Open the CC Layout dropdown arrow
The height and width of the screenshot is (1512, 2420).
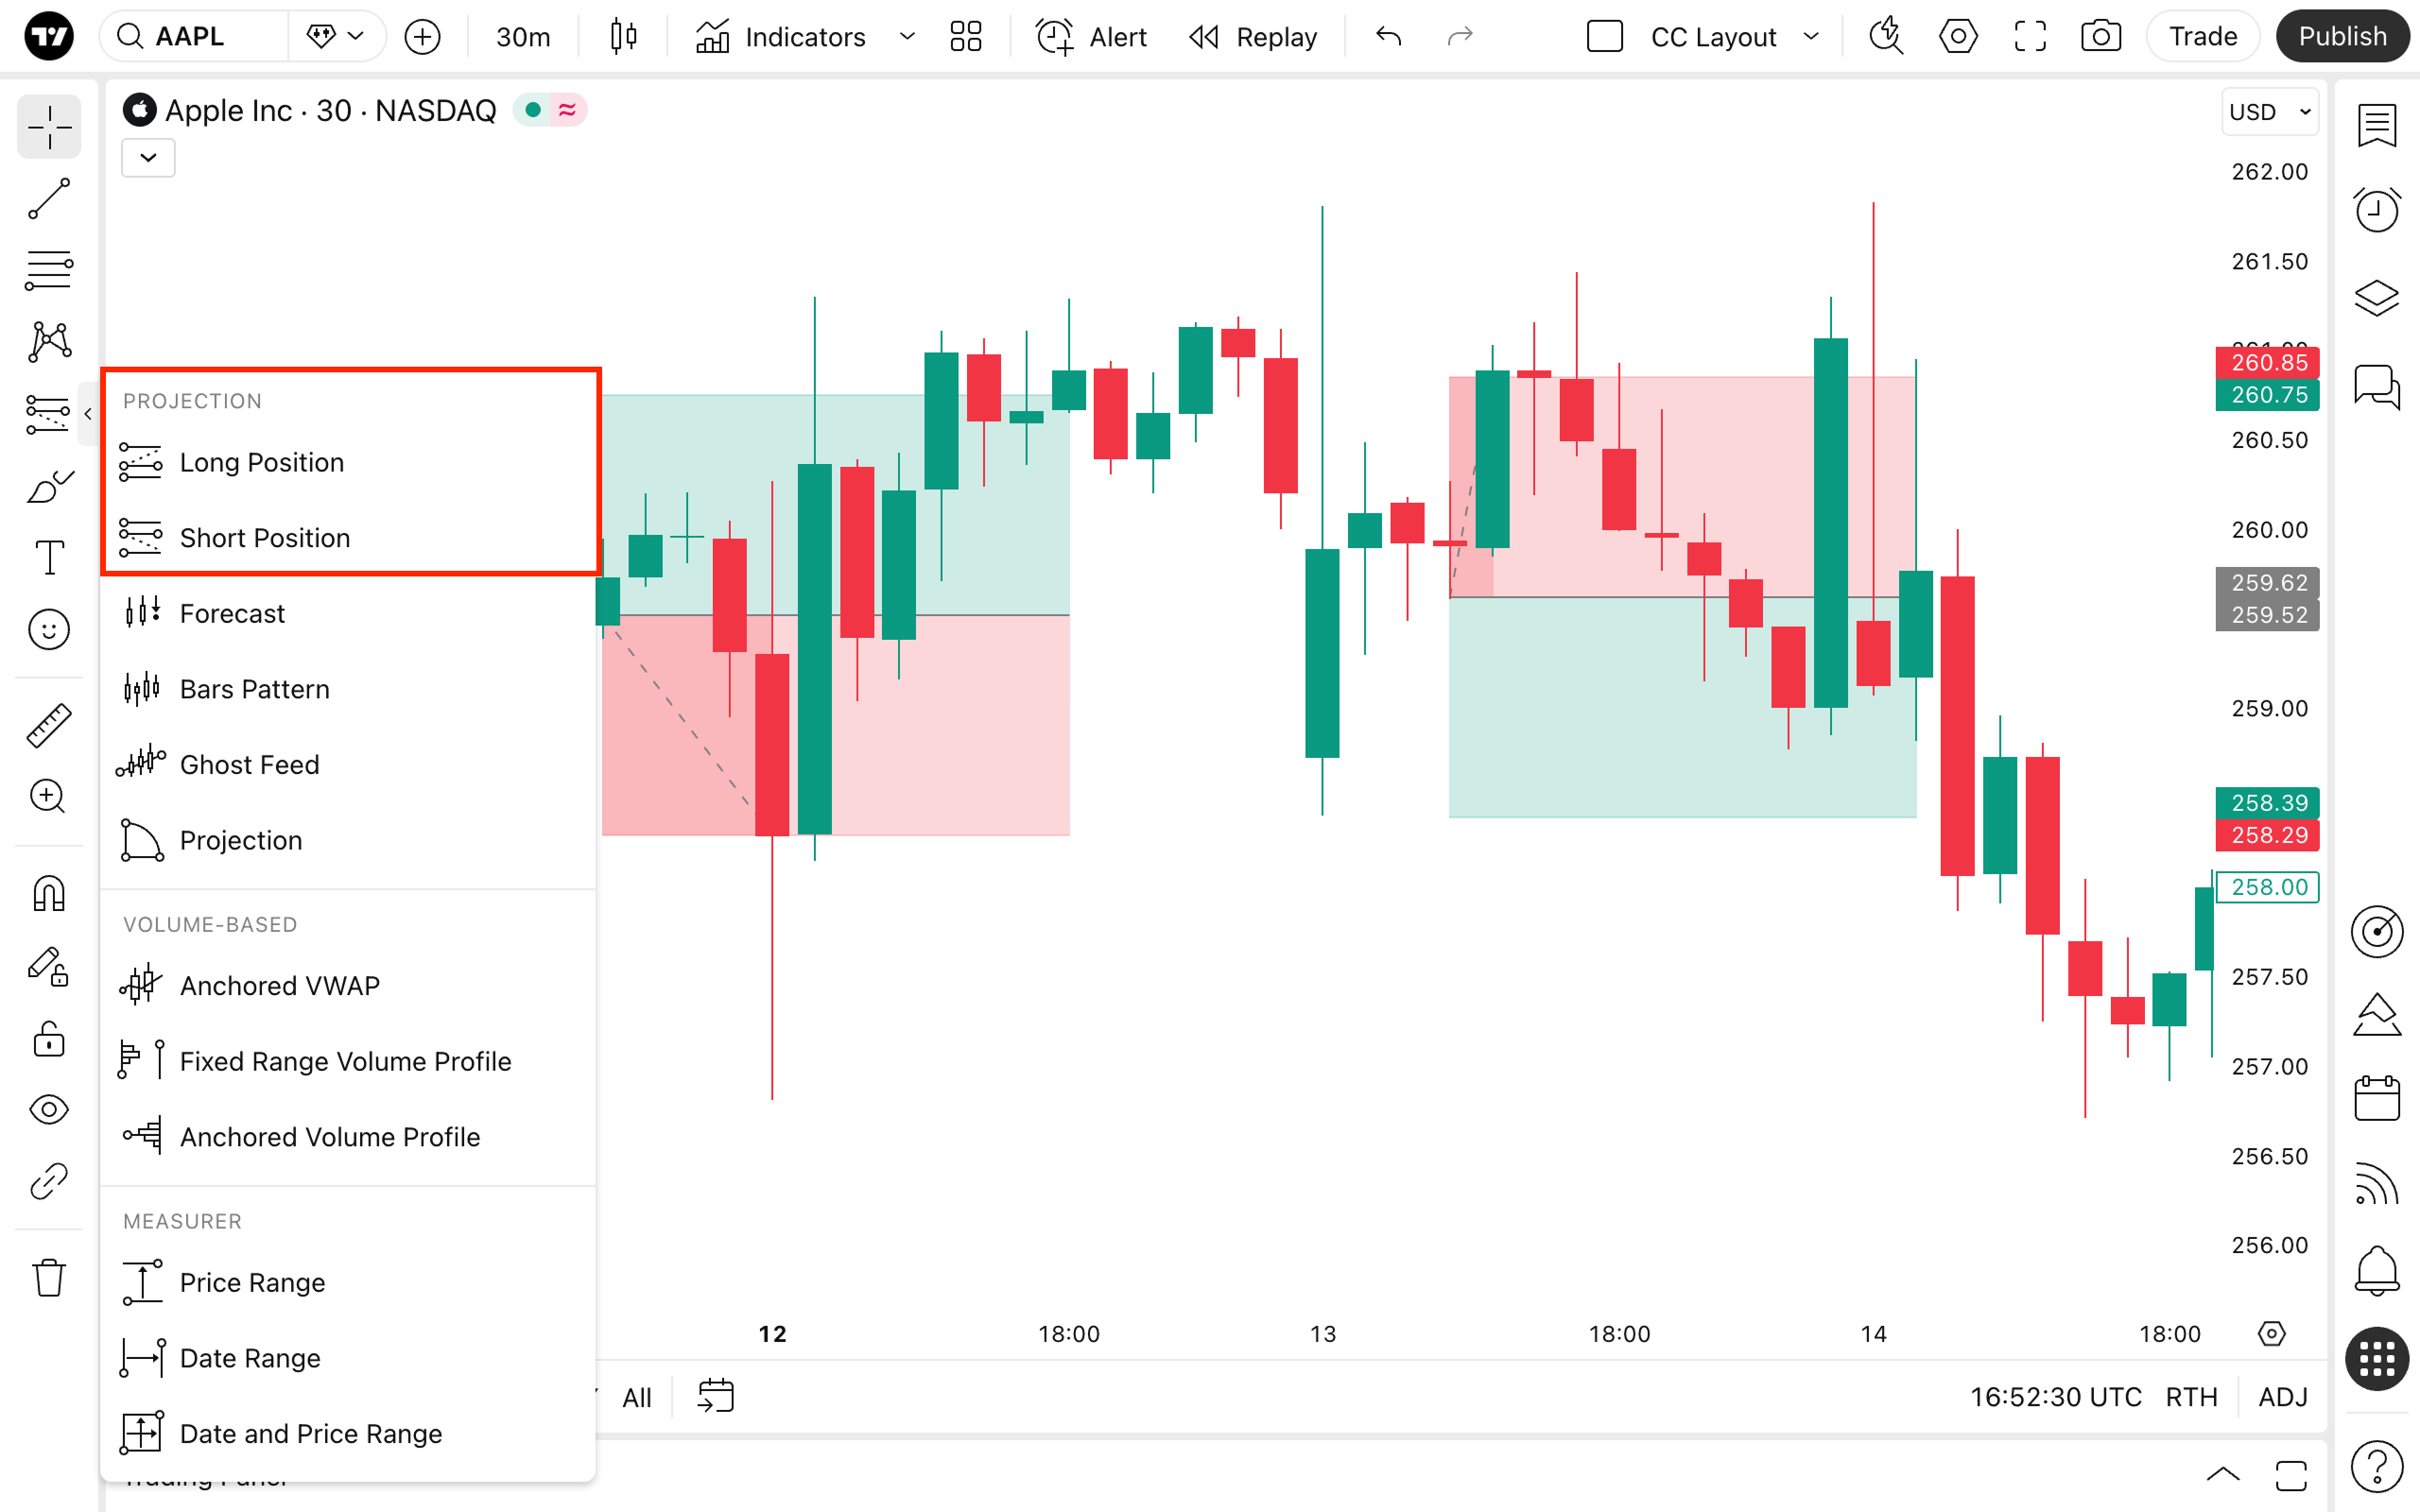(x=1811, y=37)
